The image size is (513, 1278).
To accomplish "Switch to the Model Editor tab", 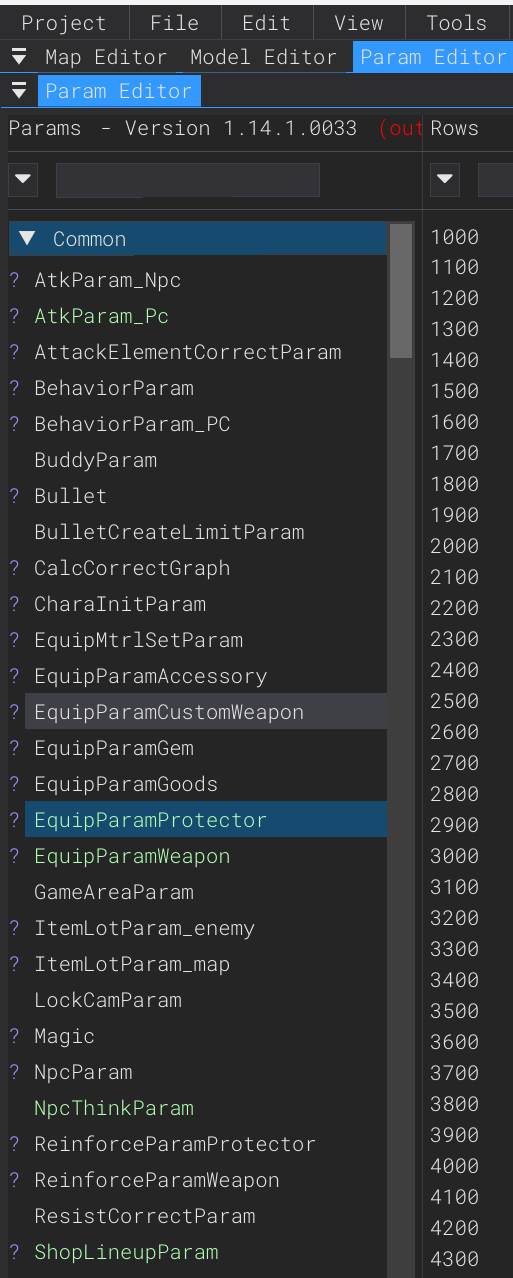I will tap(263, 57).
